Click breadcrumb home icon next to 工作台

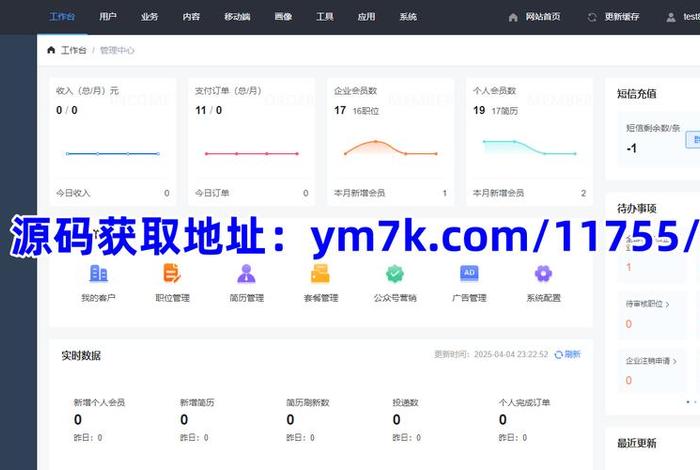[x=51, y=50]
